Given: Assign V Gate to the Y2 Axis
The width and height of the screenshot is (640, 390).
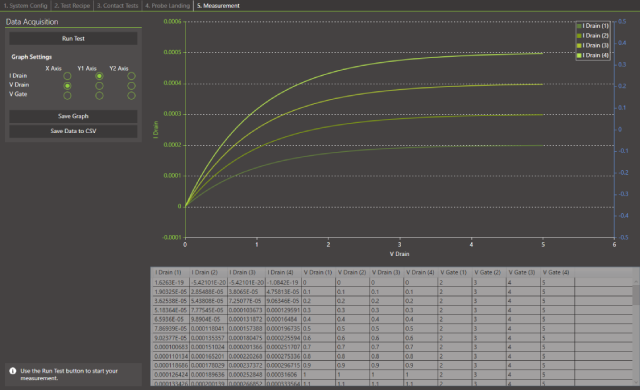Looking at the screenshot, I should click(x=131, y=96).
